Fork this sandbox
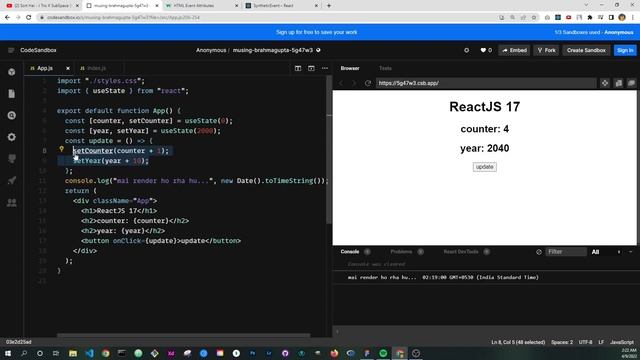This screenshot has height=360, width=640. click(x=547, y=50)
